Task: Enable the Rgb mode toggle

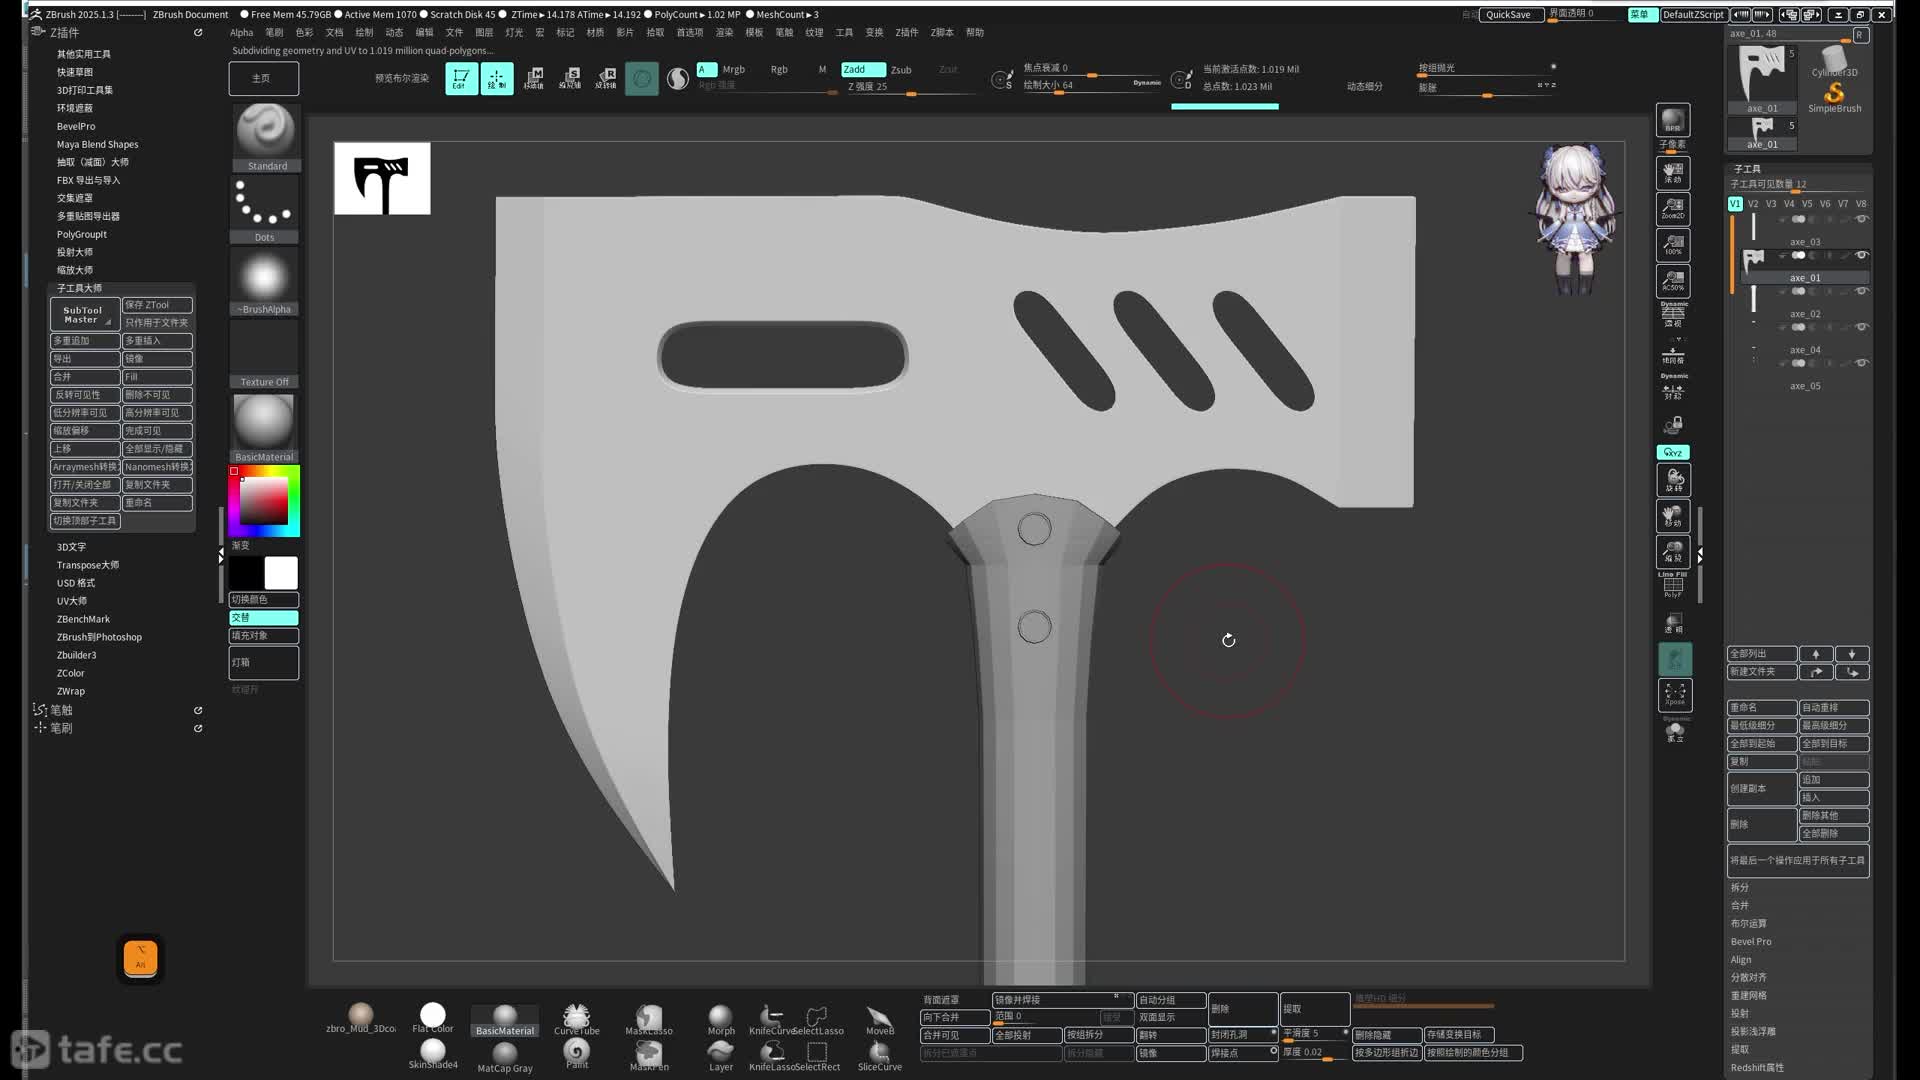Action: point(779,69)
